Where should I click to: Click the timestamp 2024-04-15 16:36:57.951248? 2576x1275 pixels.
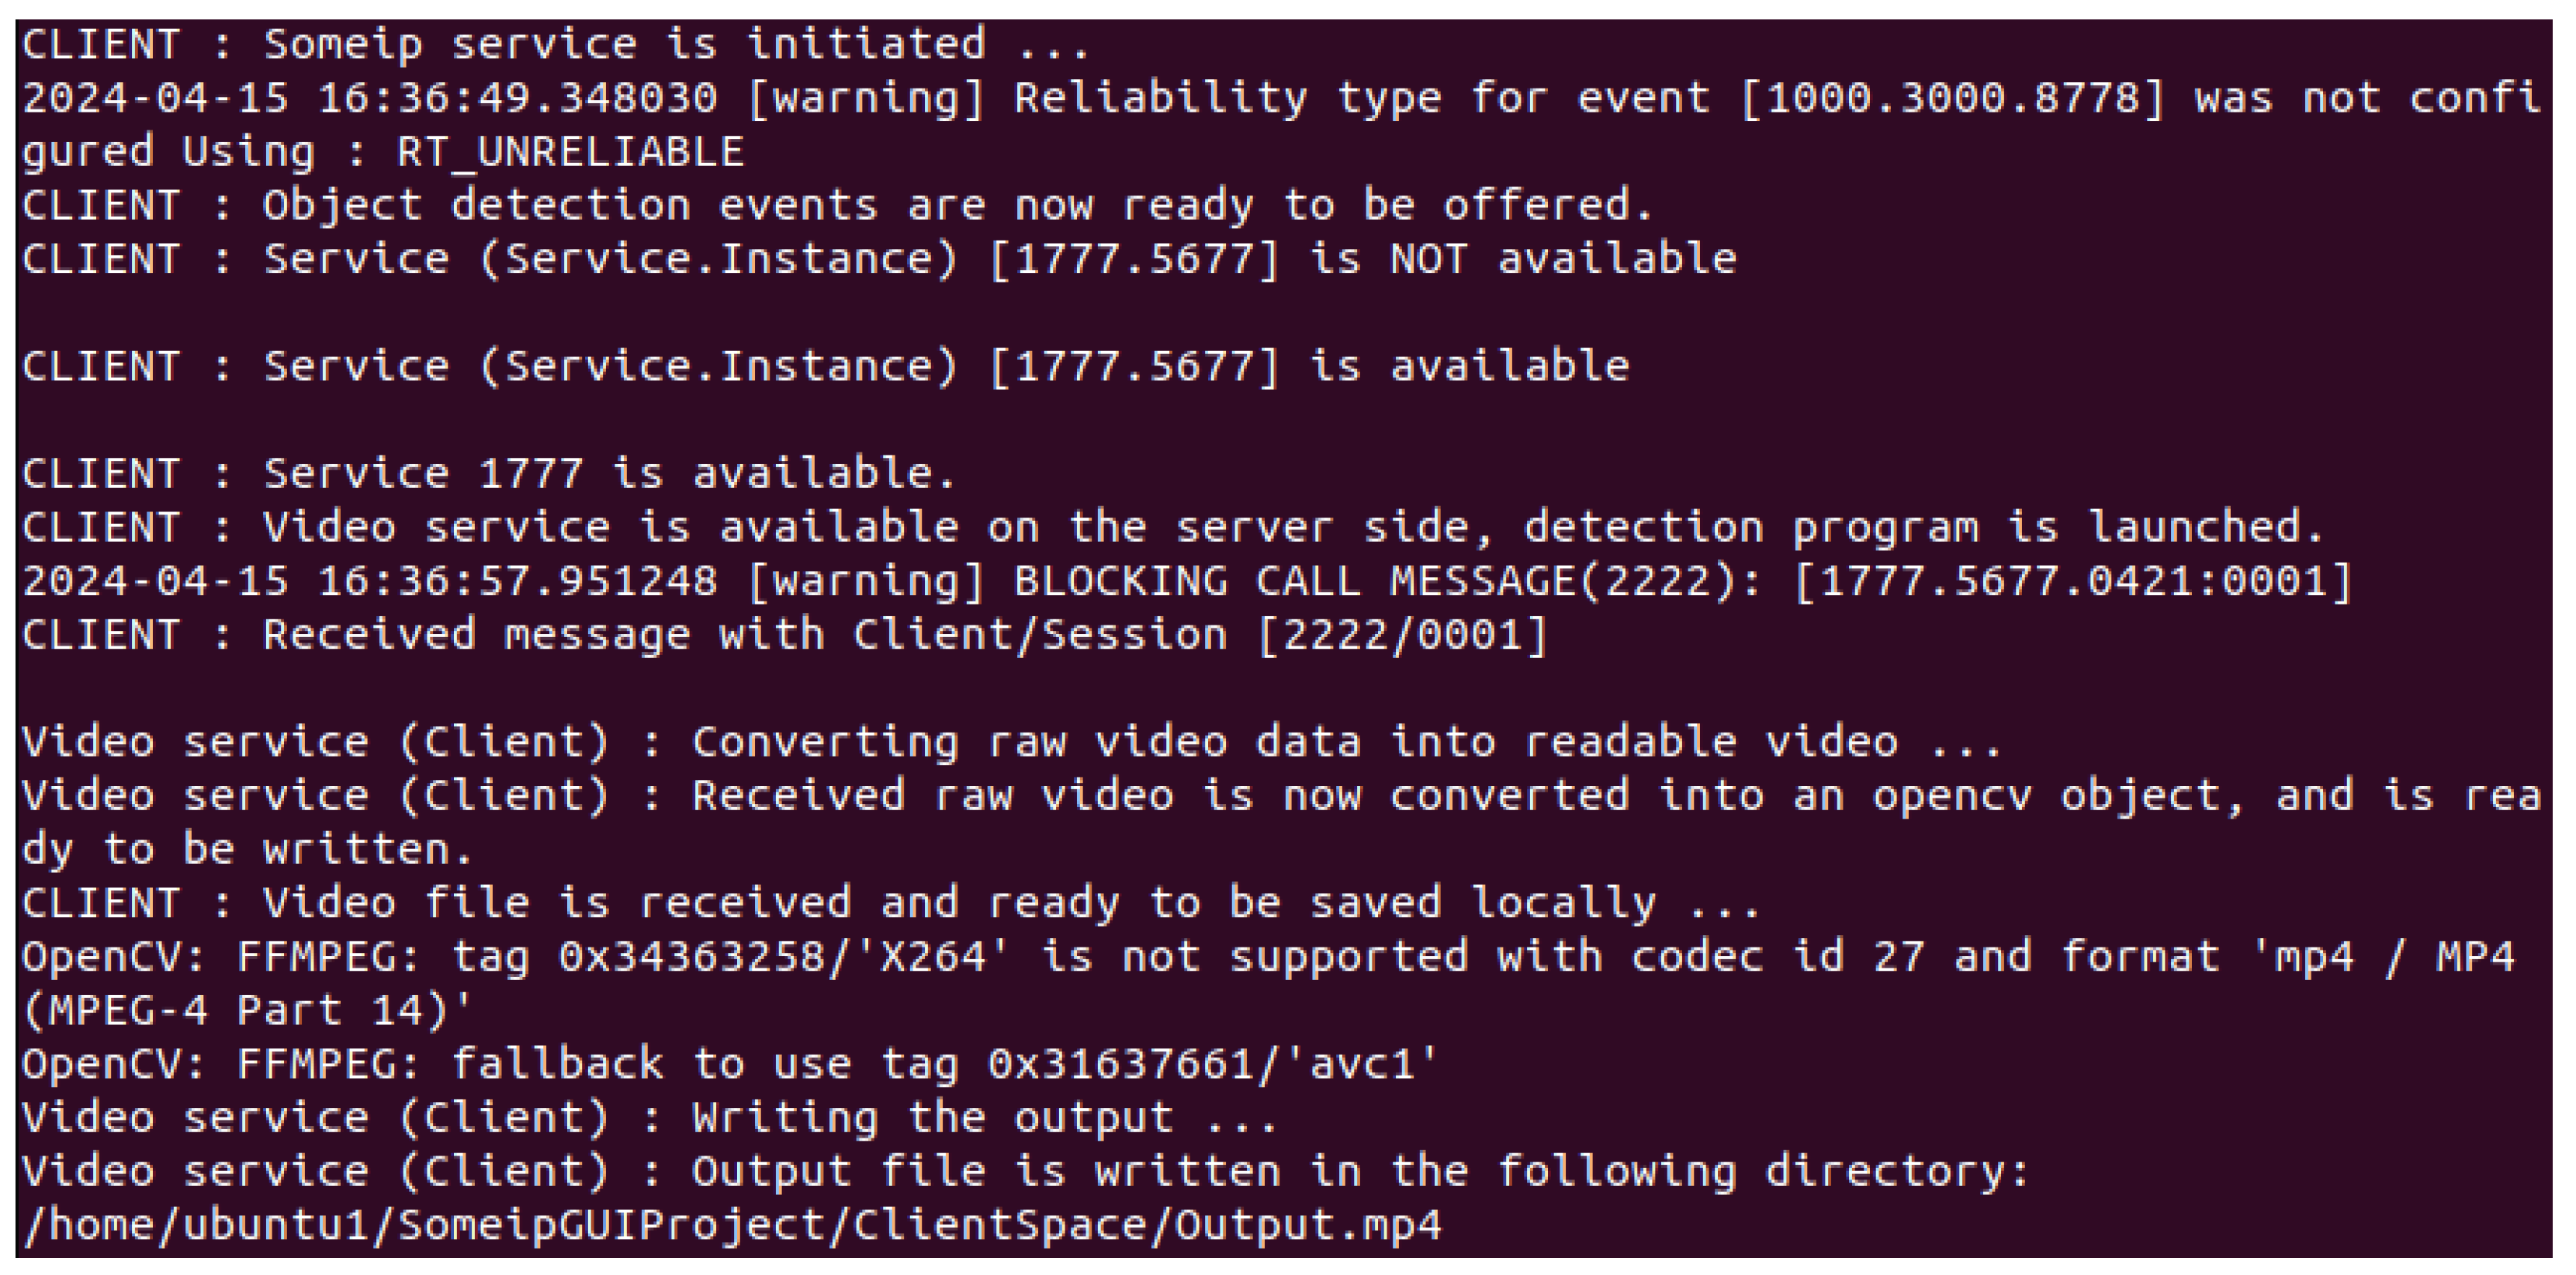point(370,582)
